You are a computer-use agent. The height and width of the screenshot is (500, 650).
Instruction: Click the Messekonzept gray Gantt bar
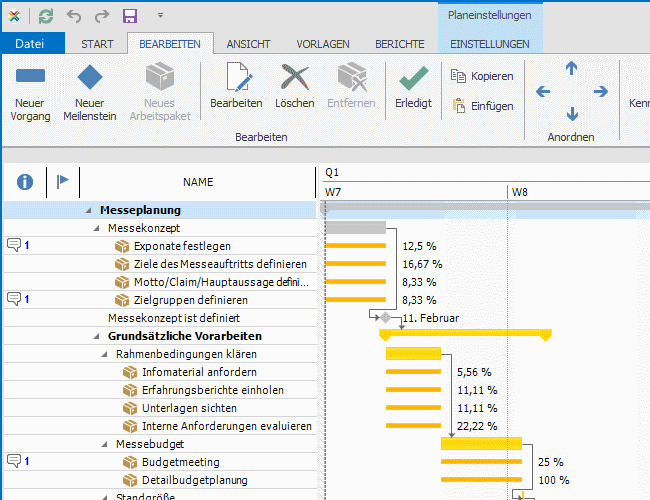pos(356,228)
